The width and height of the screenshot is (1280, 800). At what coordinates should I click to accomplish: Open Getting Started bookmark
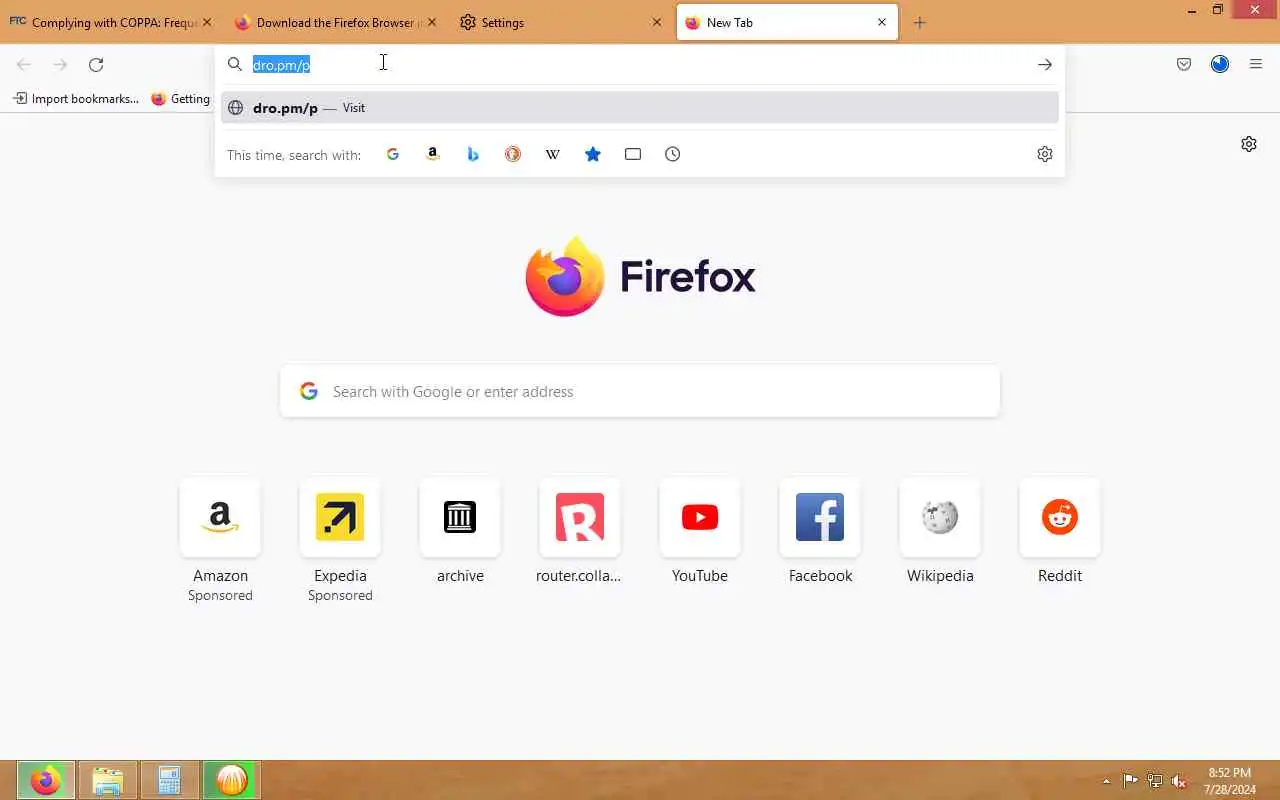pyautogui.click(x=181, y=99)
